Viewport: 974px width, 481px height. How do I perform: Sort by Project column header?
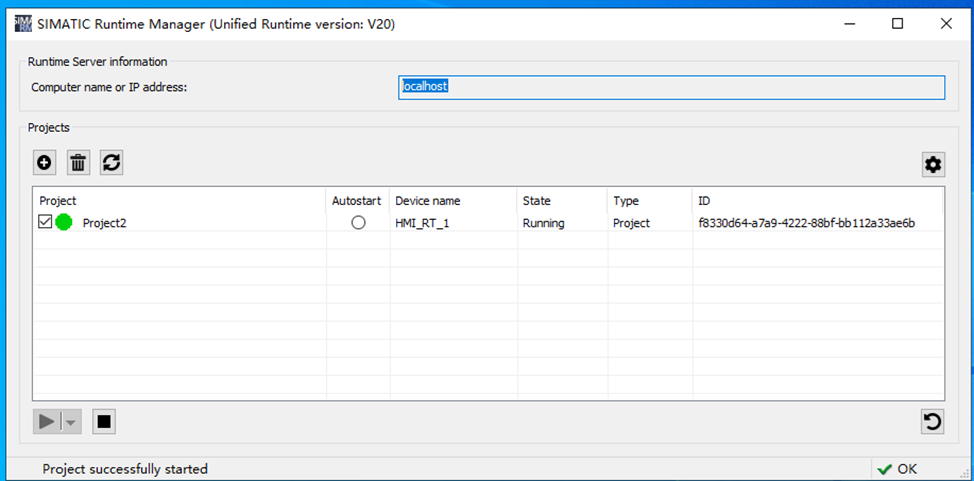(180, 201)
